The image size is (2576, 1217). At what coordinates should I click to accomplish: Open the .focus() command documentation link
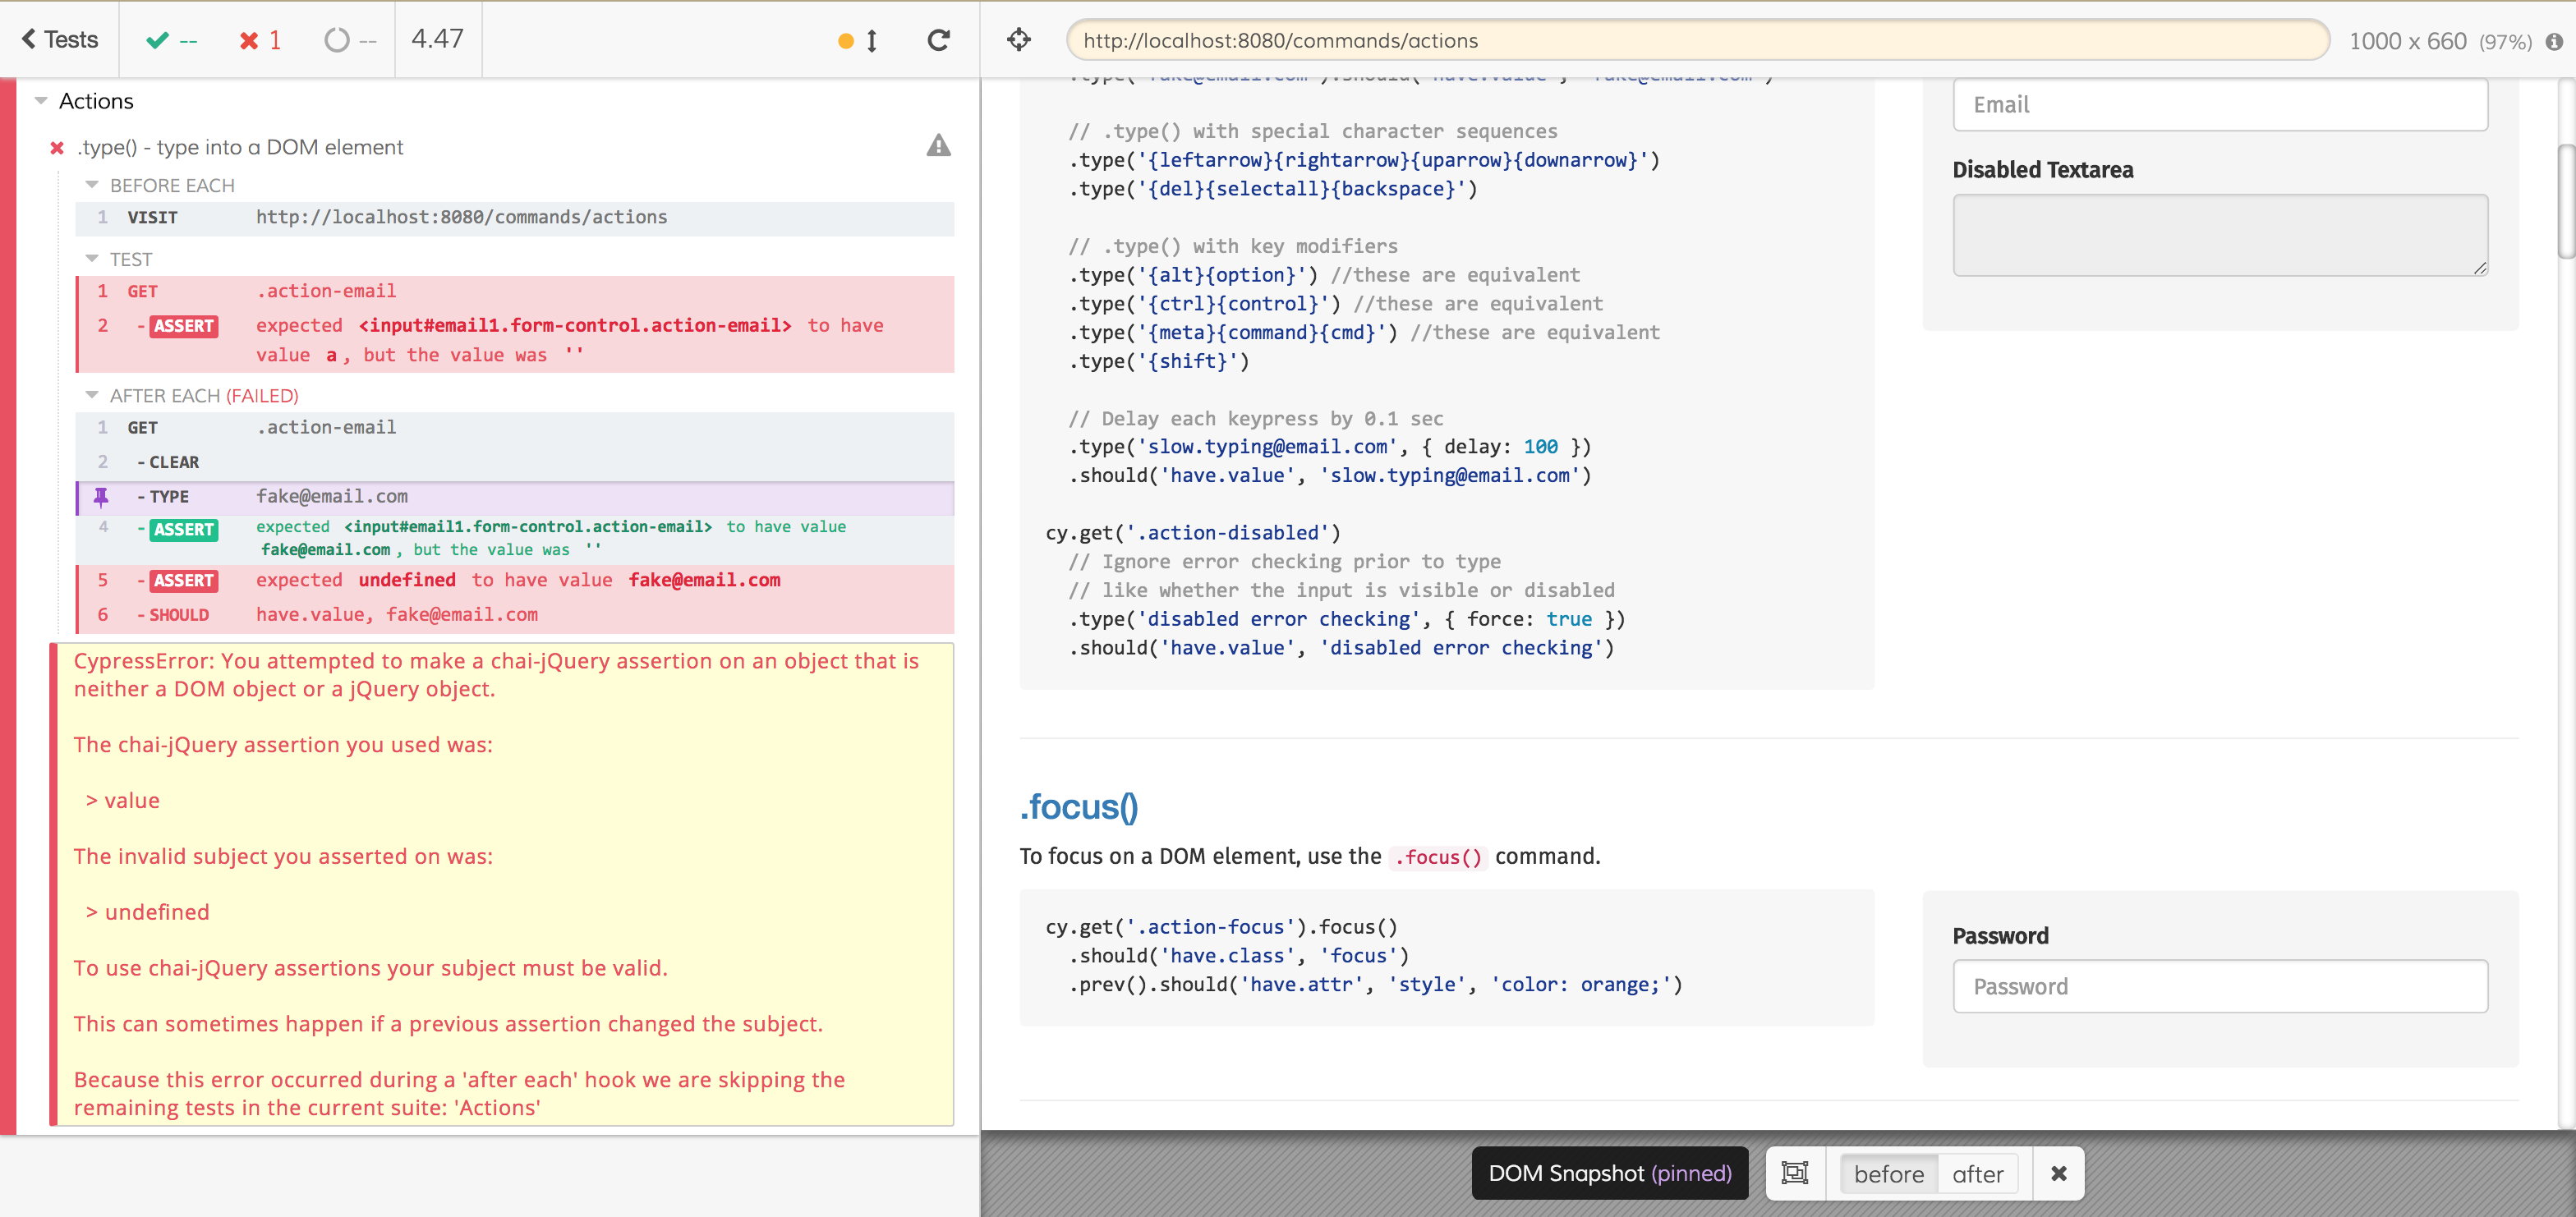pyautogui.click(x=1078, y=807)
